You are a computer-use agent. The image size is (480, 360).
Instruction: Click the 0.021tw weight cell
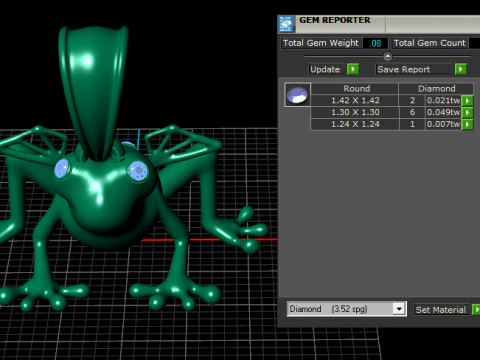coord(443,100)
